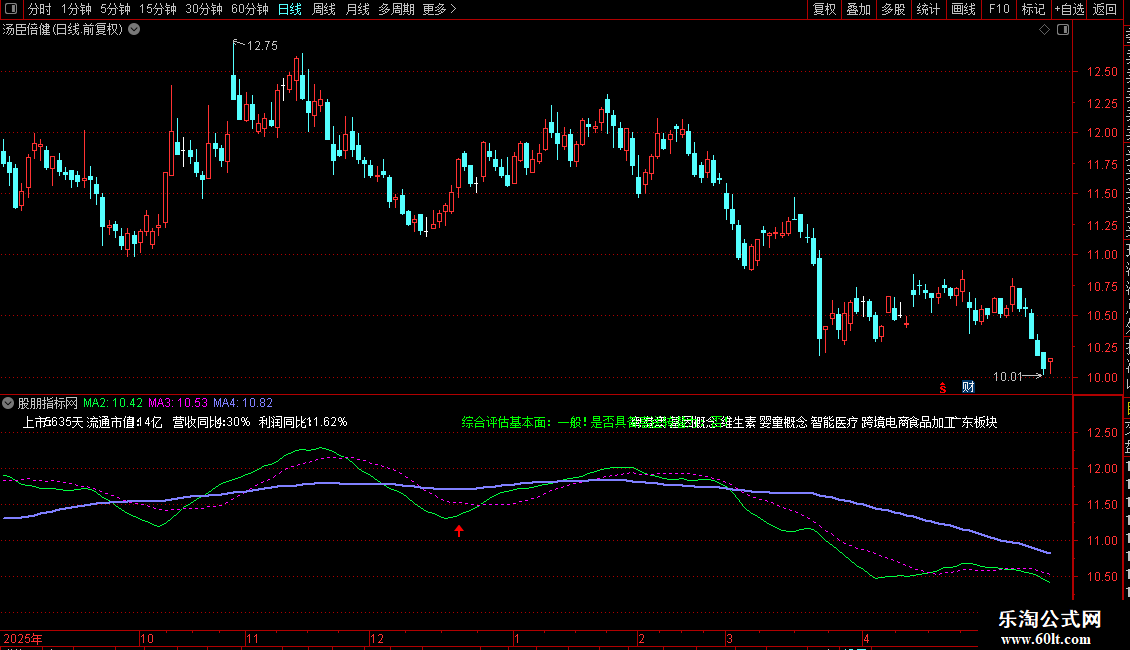
Task: Click the red buy arrow marker in indicator pane
Action: pos(459,531)
